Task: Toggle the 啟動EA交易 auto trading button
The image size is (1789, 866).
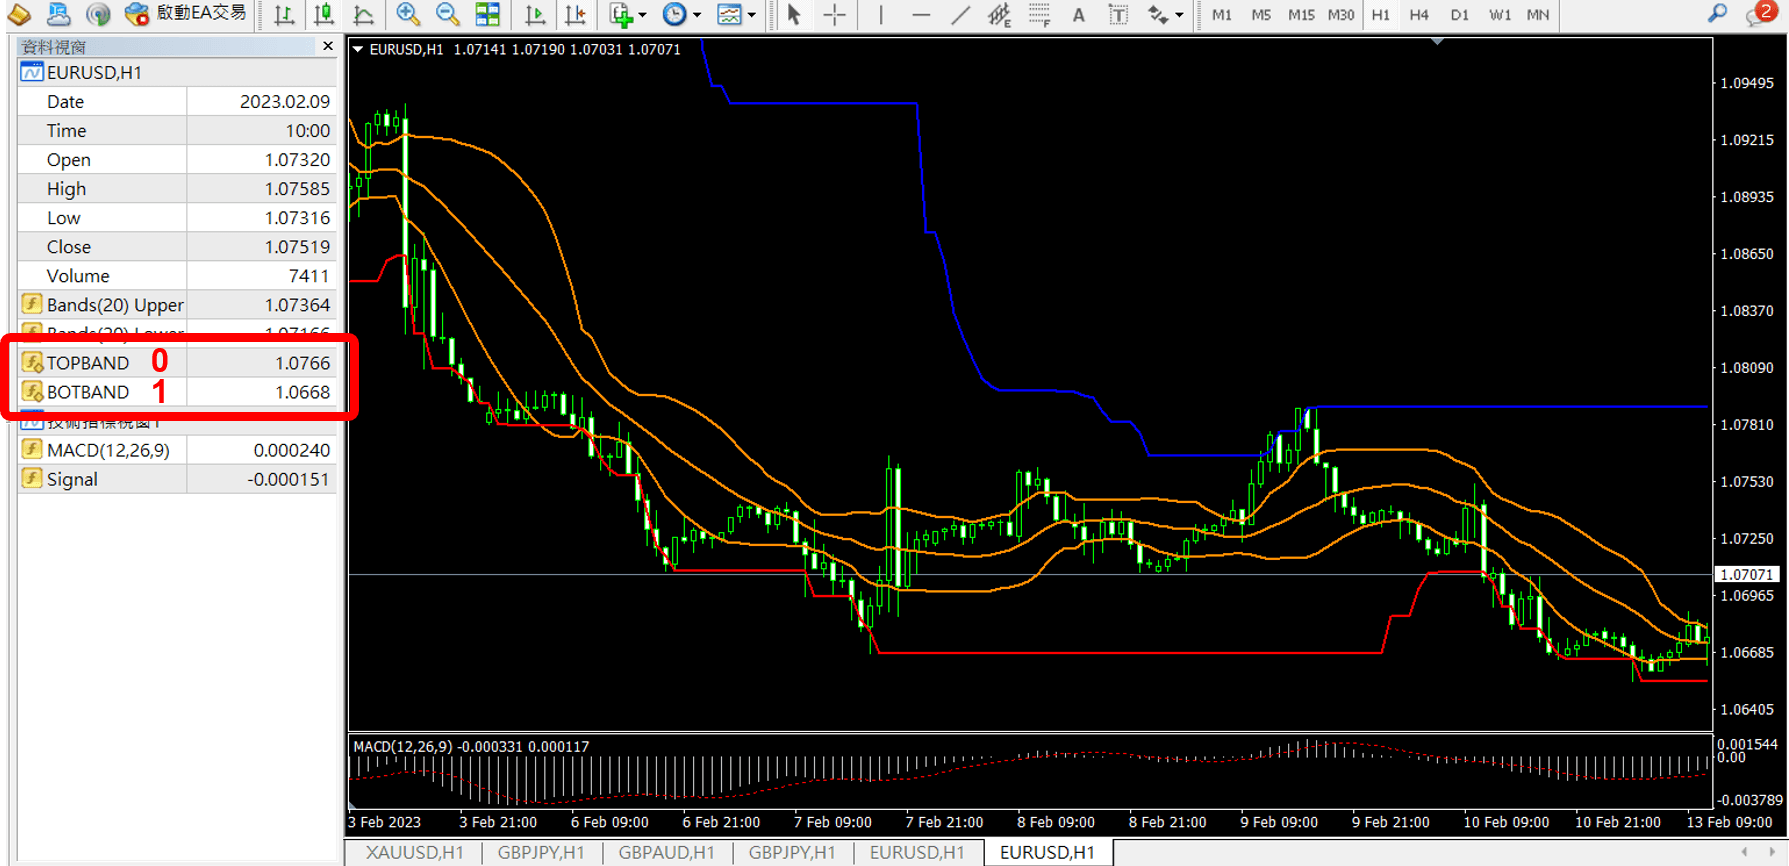Action: (186, 14)
